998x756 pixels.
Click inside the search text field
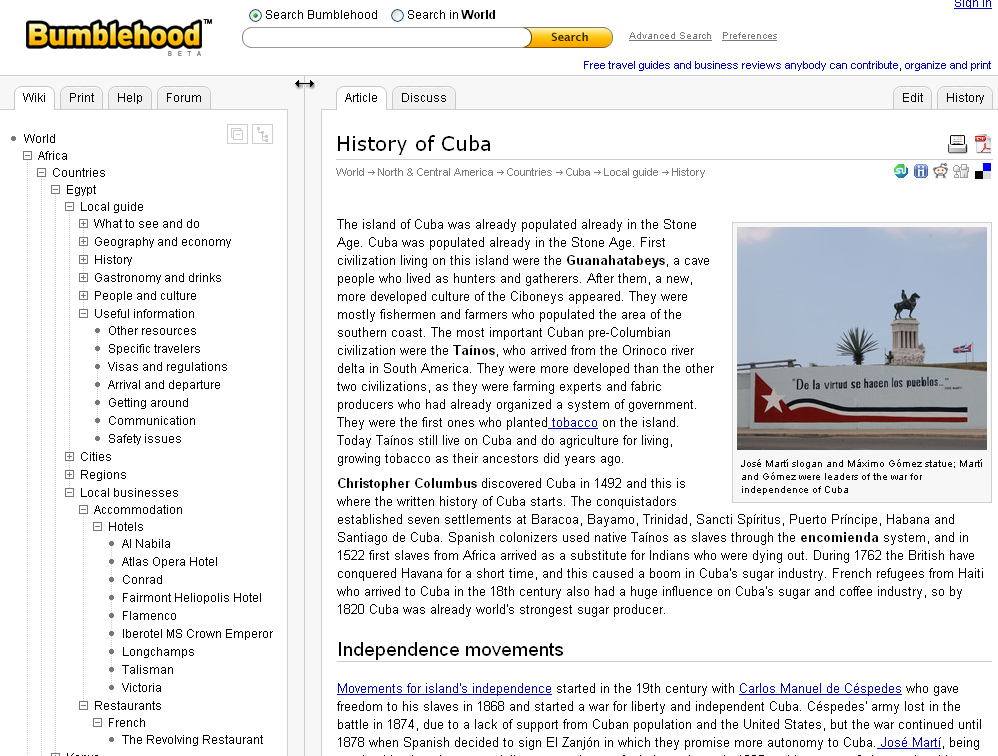click(x=386, y=38)
